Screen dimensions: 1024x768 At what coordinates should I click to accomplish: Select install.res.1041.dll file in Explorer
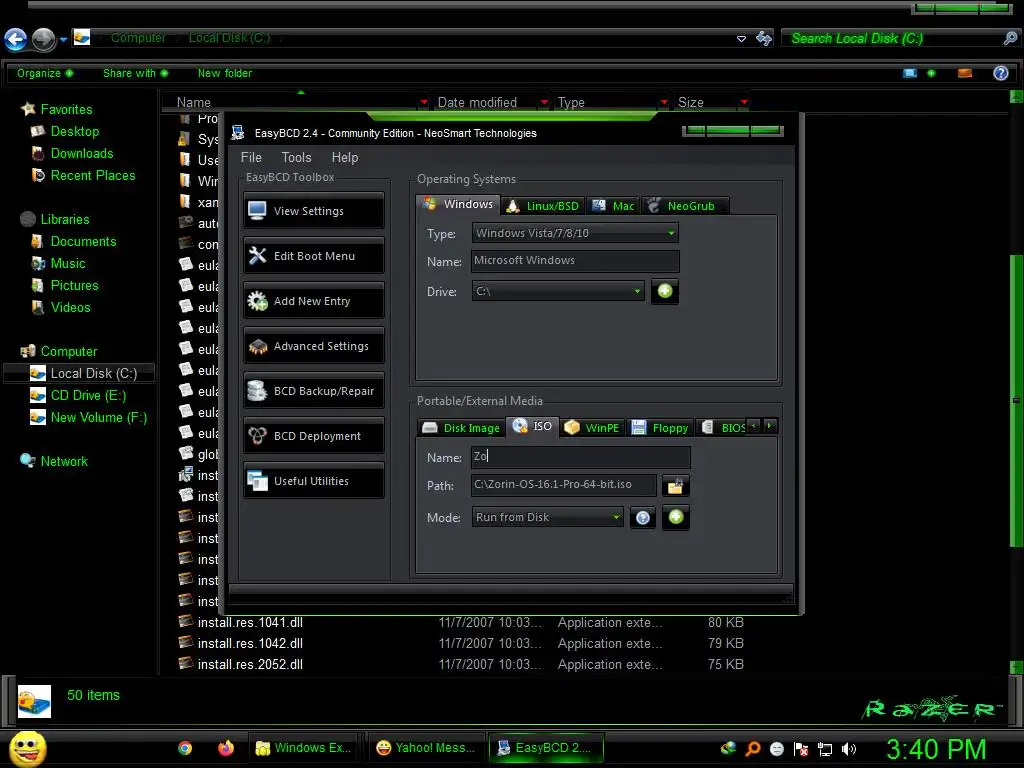250,622
